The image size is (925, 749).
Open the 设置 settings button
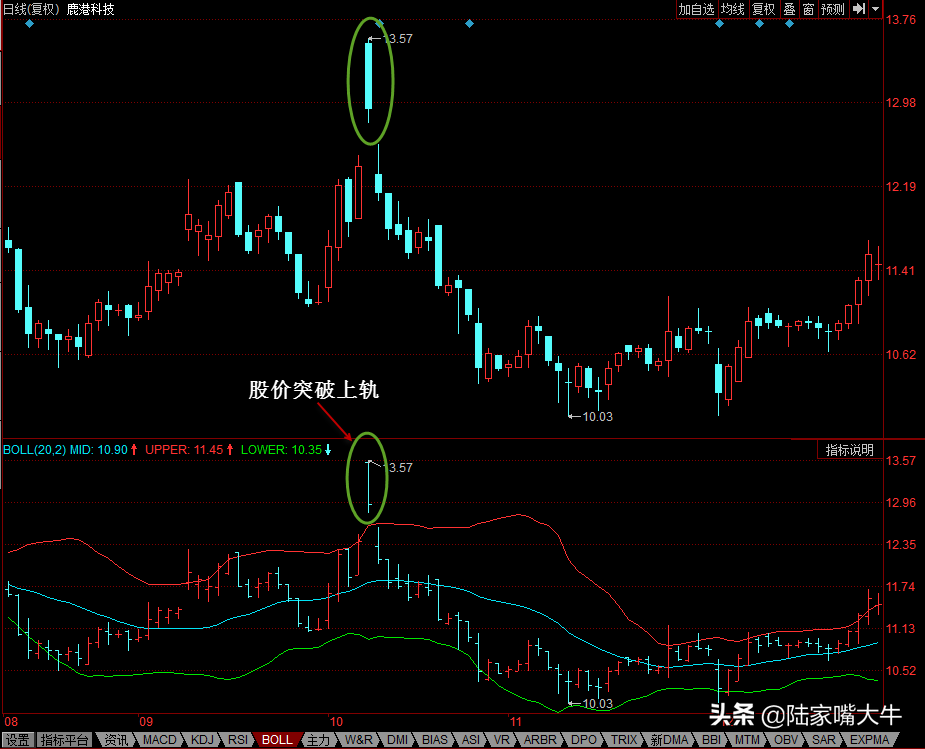coord(18,740)
